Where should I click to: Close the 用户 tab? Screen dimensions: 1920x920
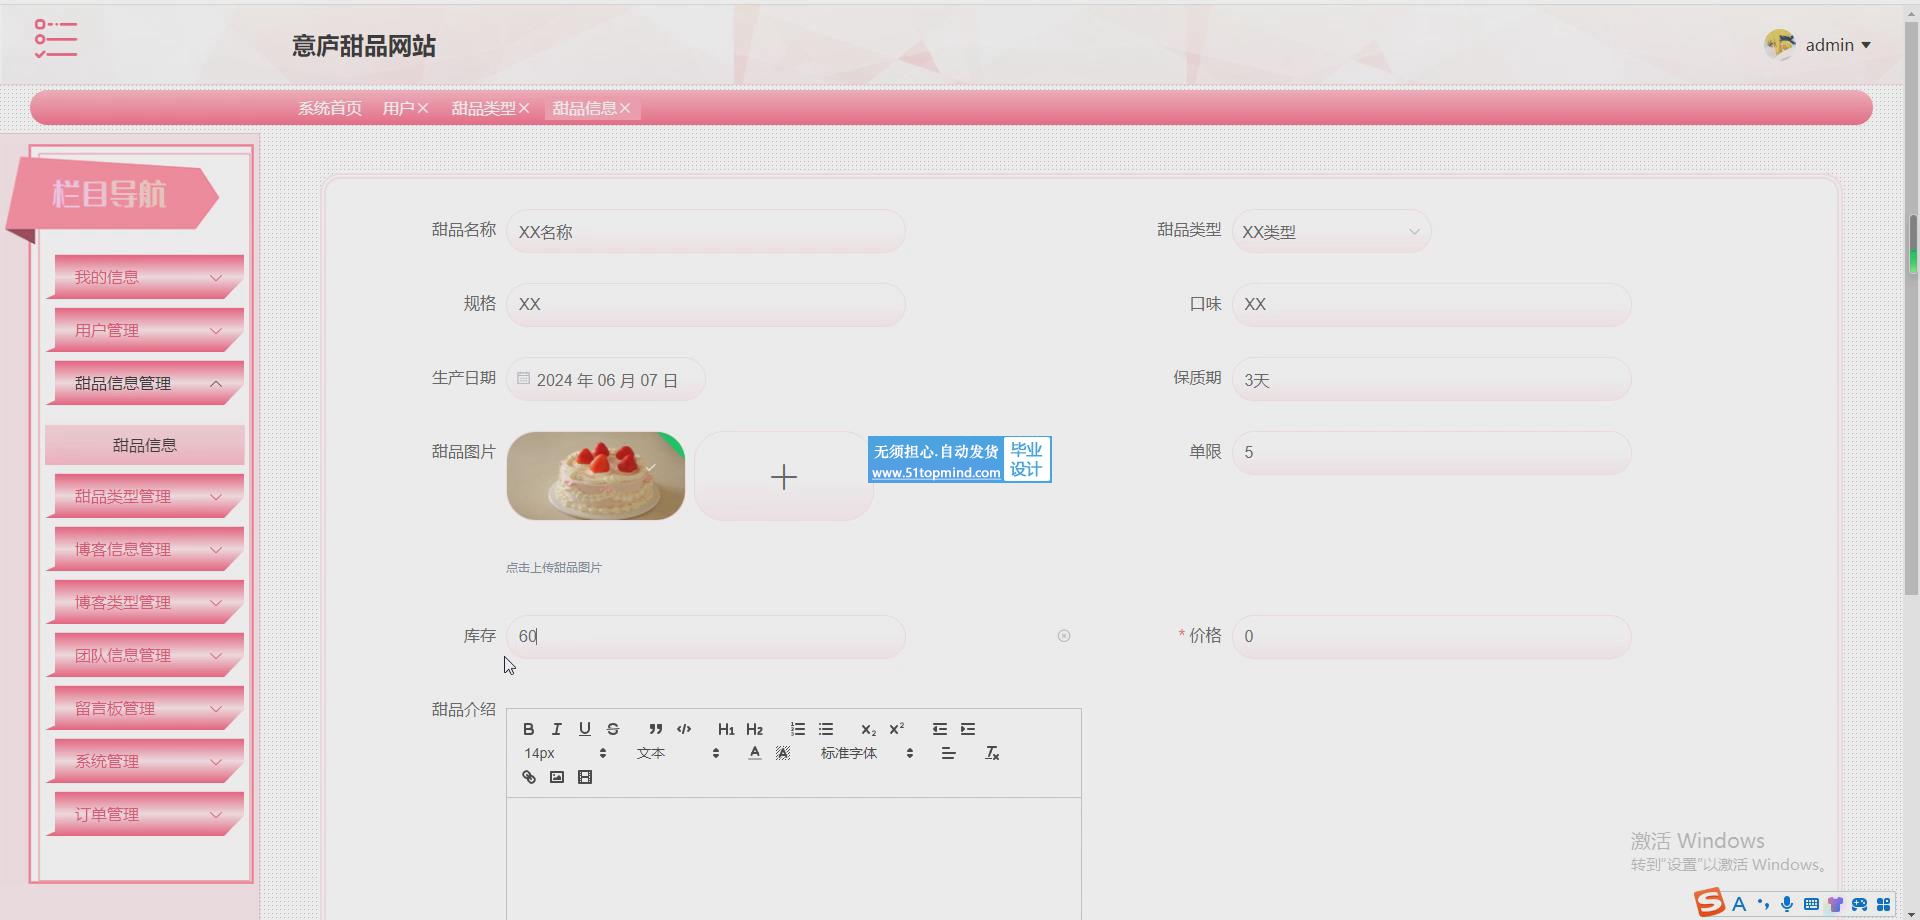coord(423,108)
